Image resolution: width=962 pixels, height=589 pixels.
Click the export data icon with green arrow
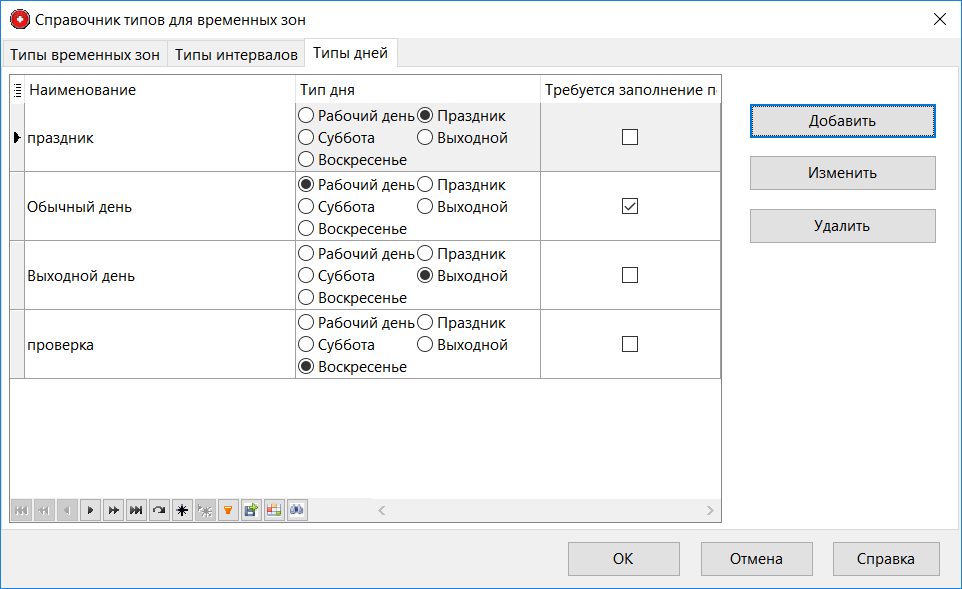point(251,511)
